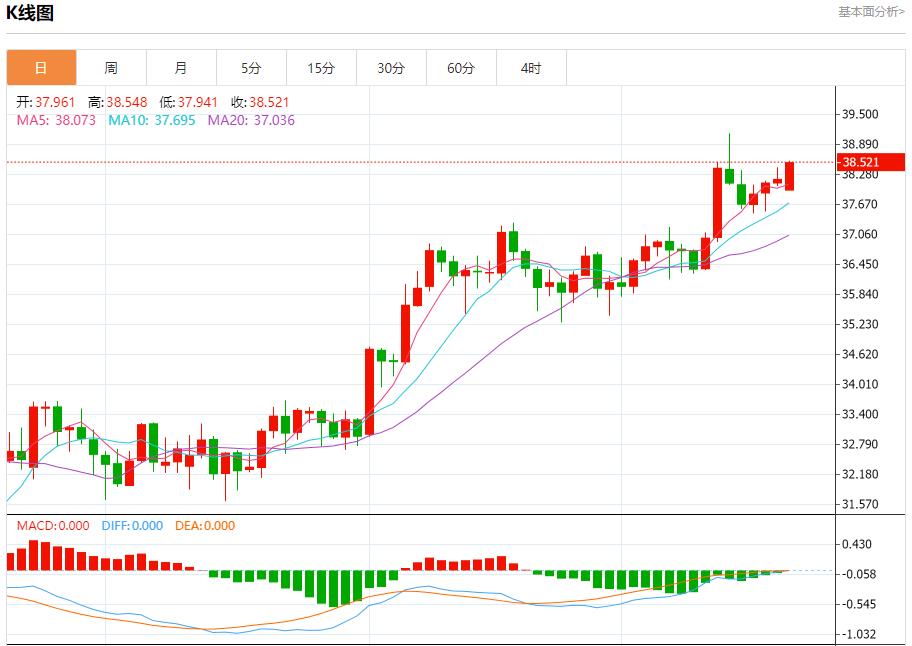This screenshot has width=912, height=646.
Task: Open the 基本面分析 link
Action: [x=870, y=12]
